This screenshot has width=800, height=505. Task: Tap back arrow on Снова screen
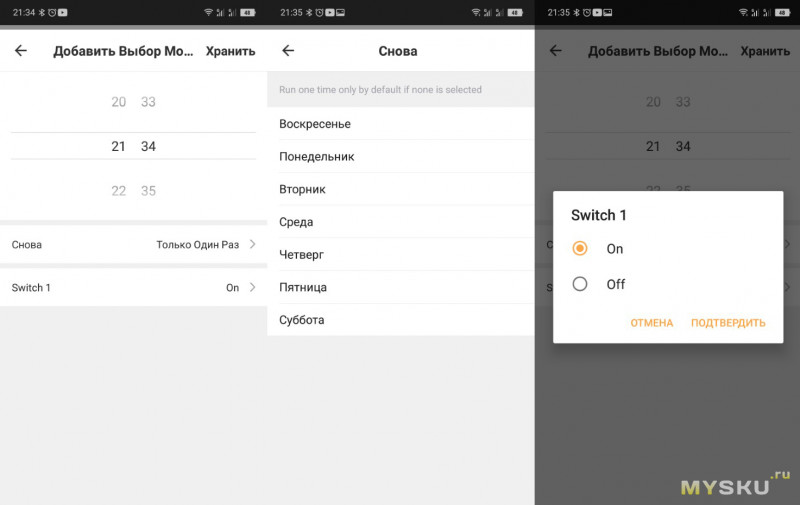coord(288,50)
